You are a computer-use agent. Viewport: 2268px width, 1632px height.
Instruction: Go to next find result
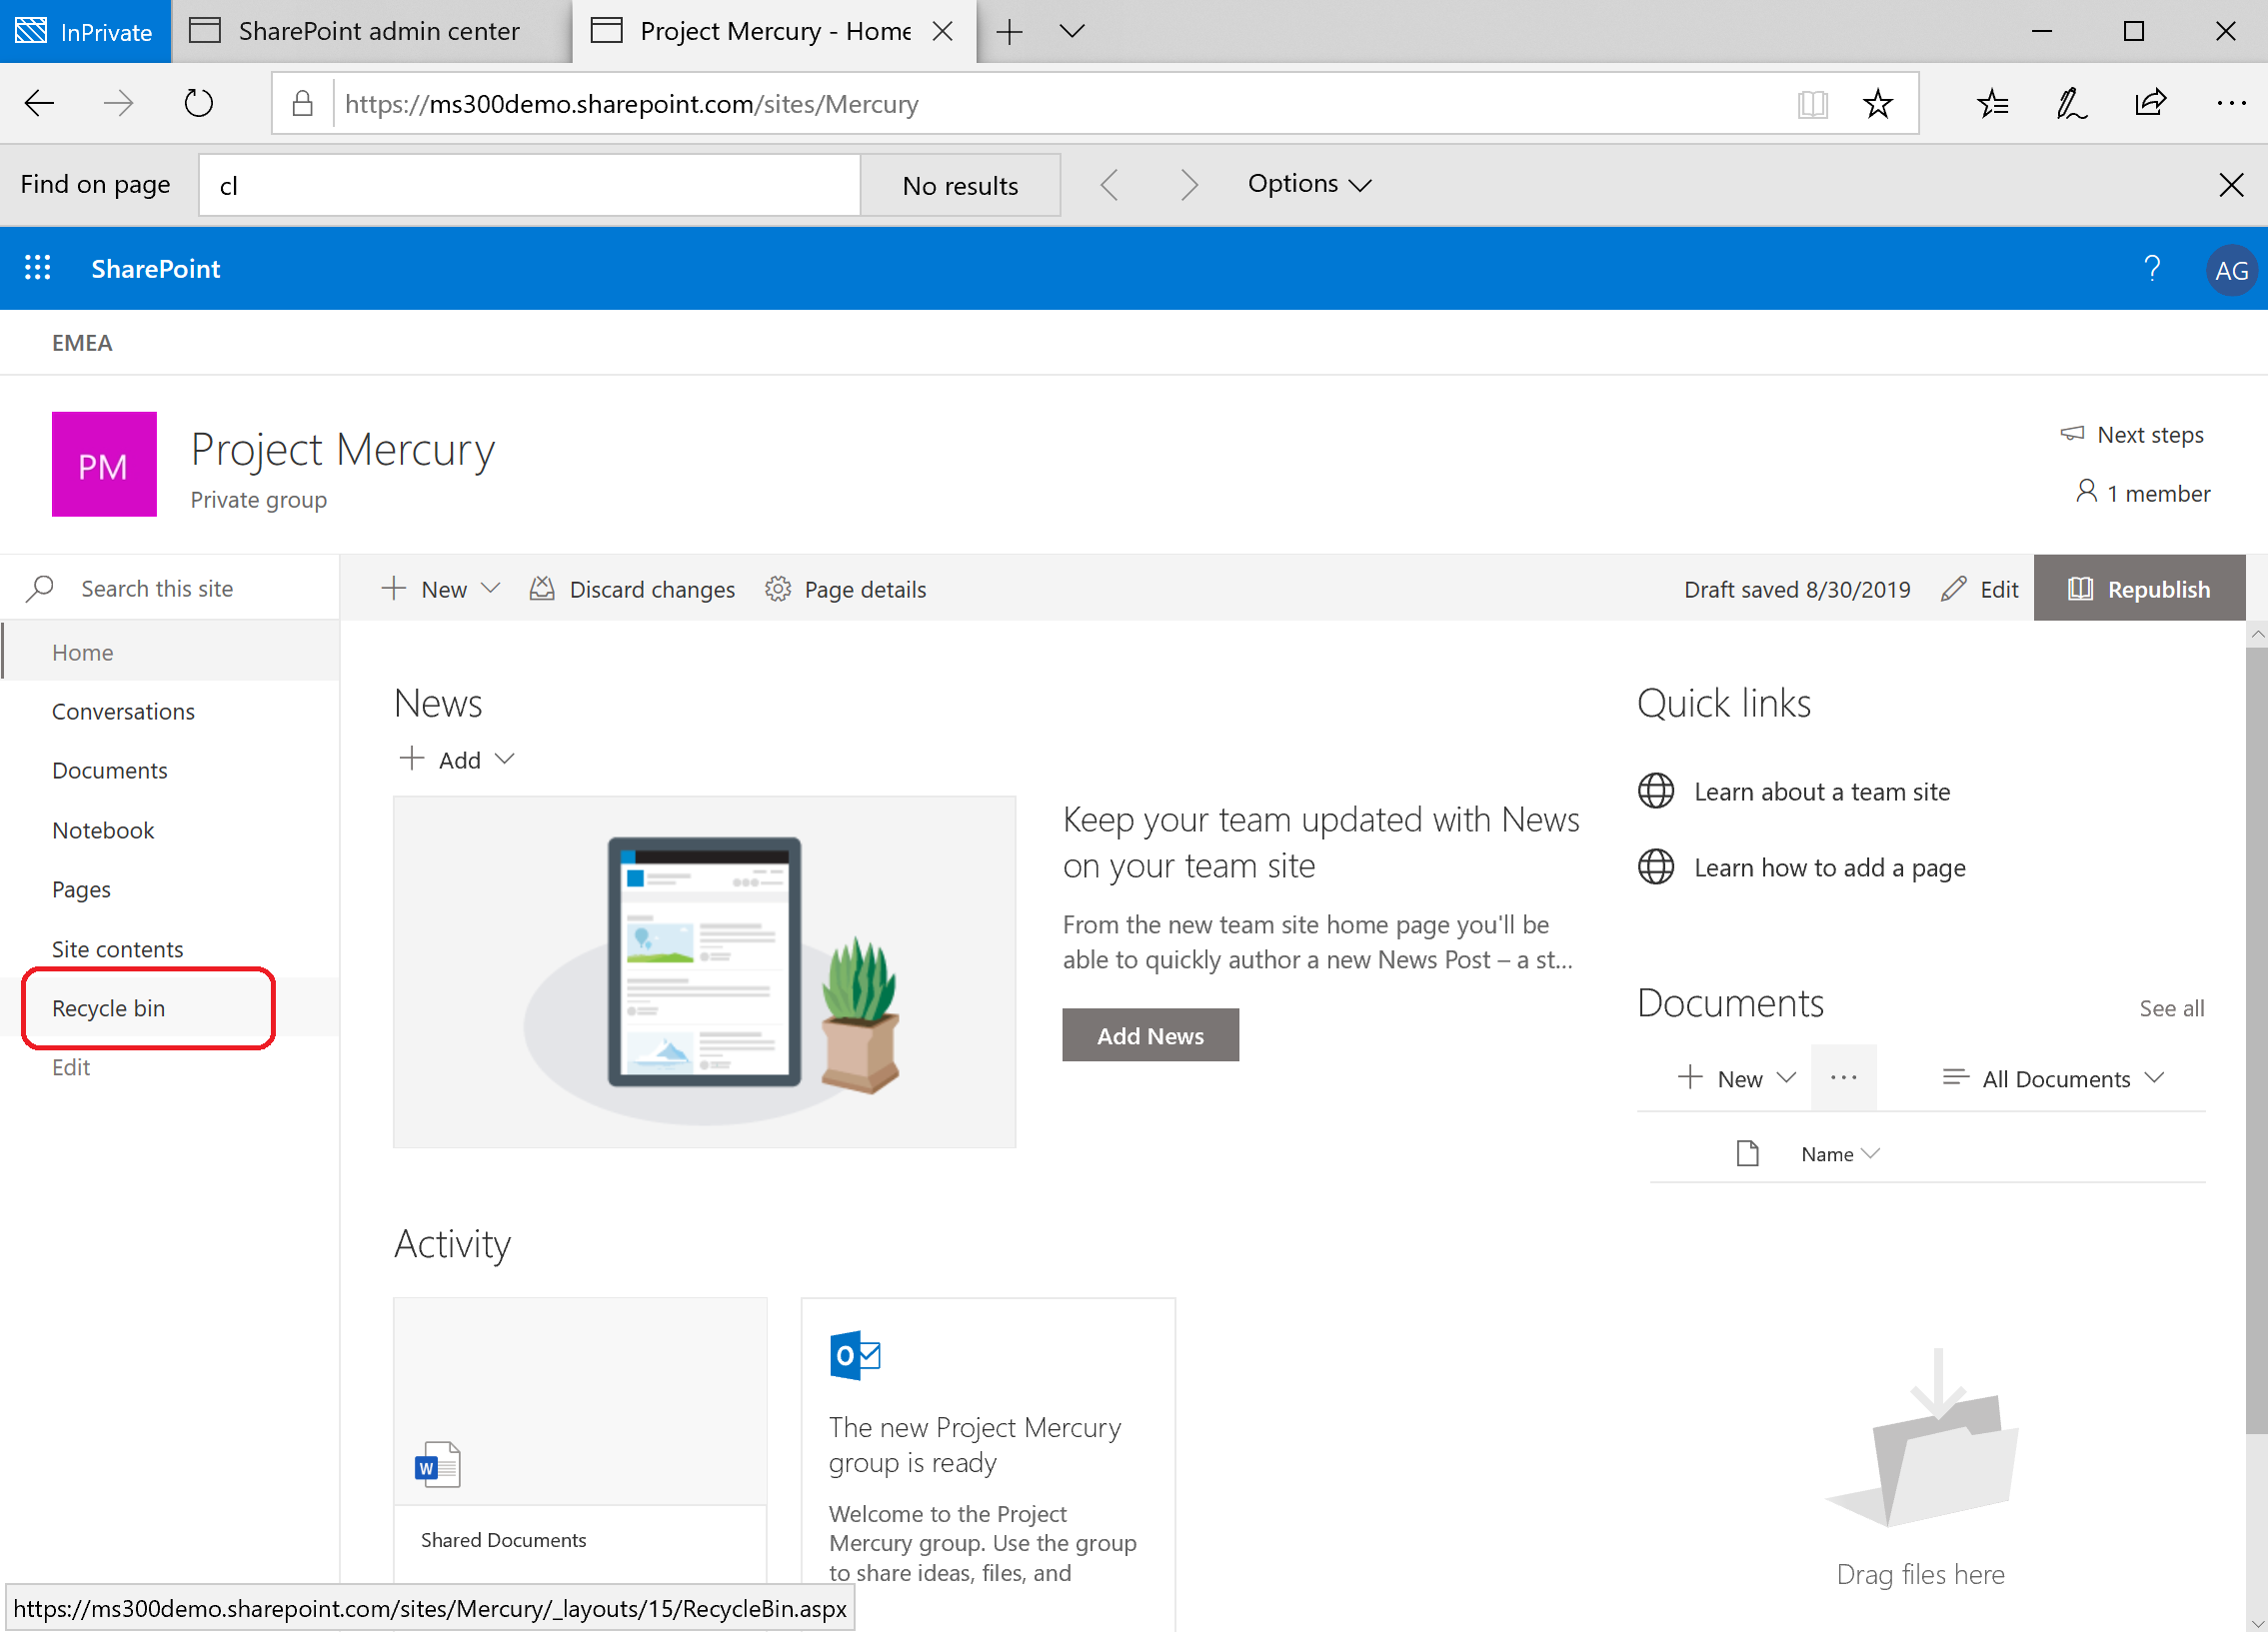tap(1189, 185)
